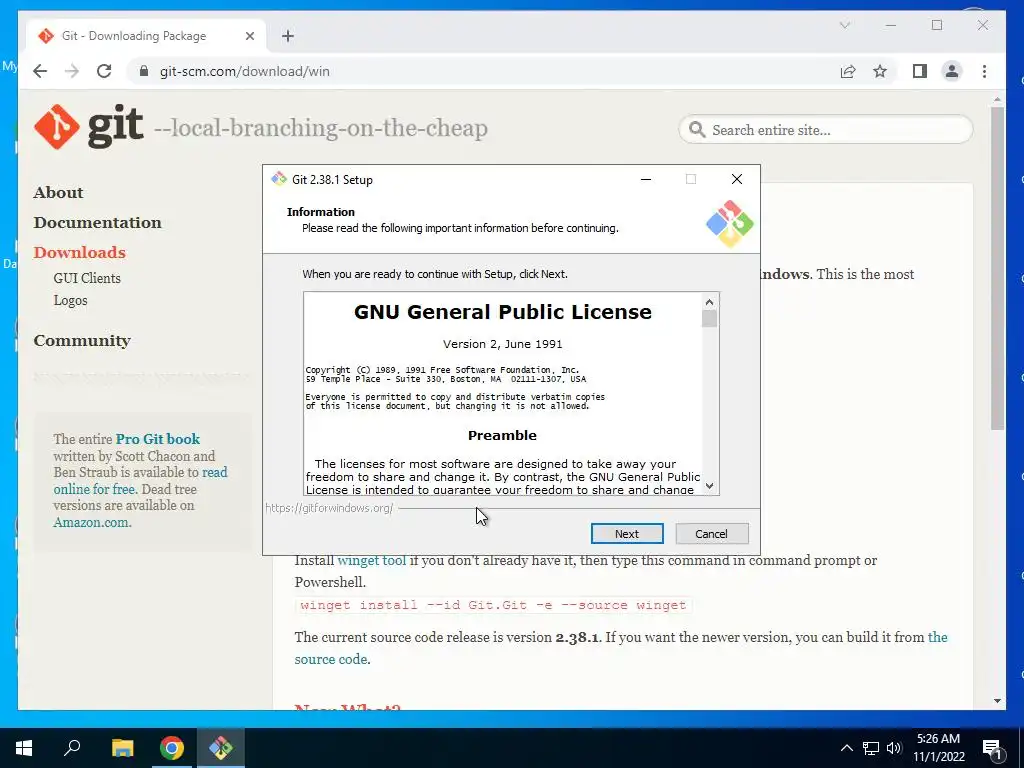Open Windows taskbar search

point(72,748)
